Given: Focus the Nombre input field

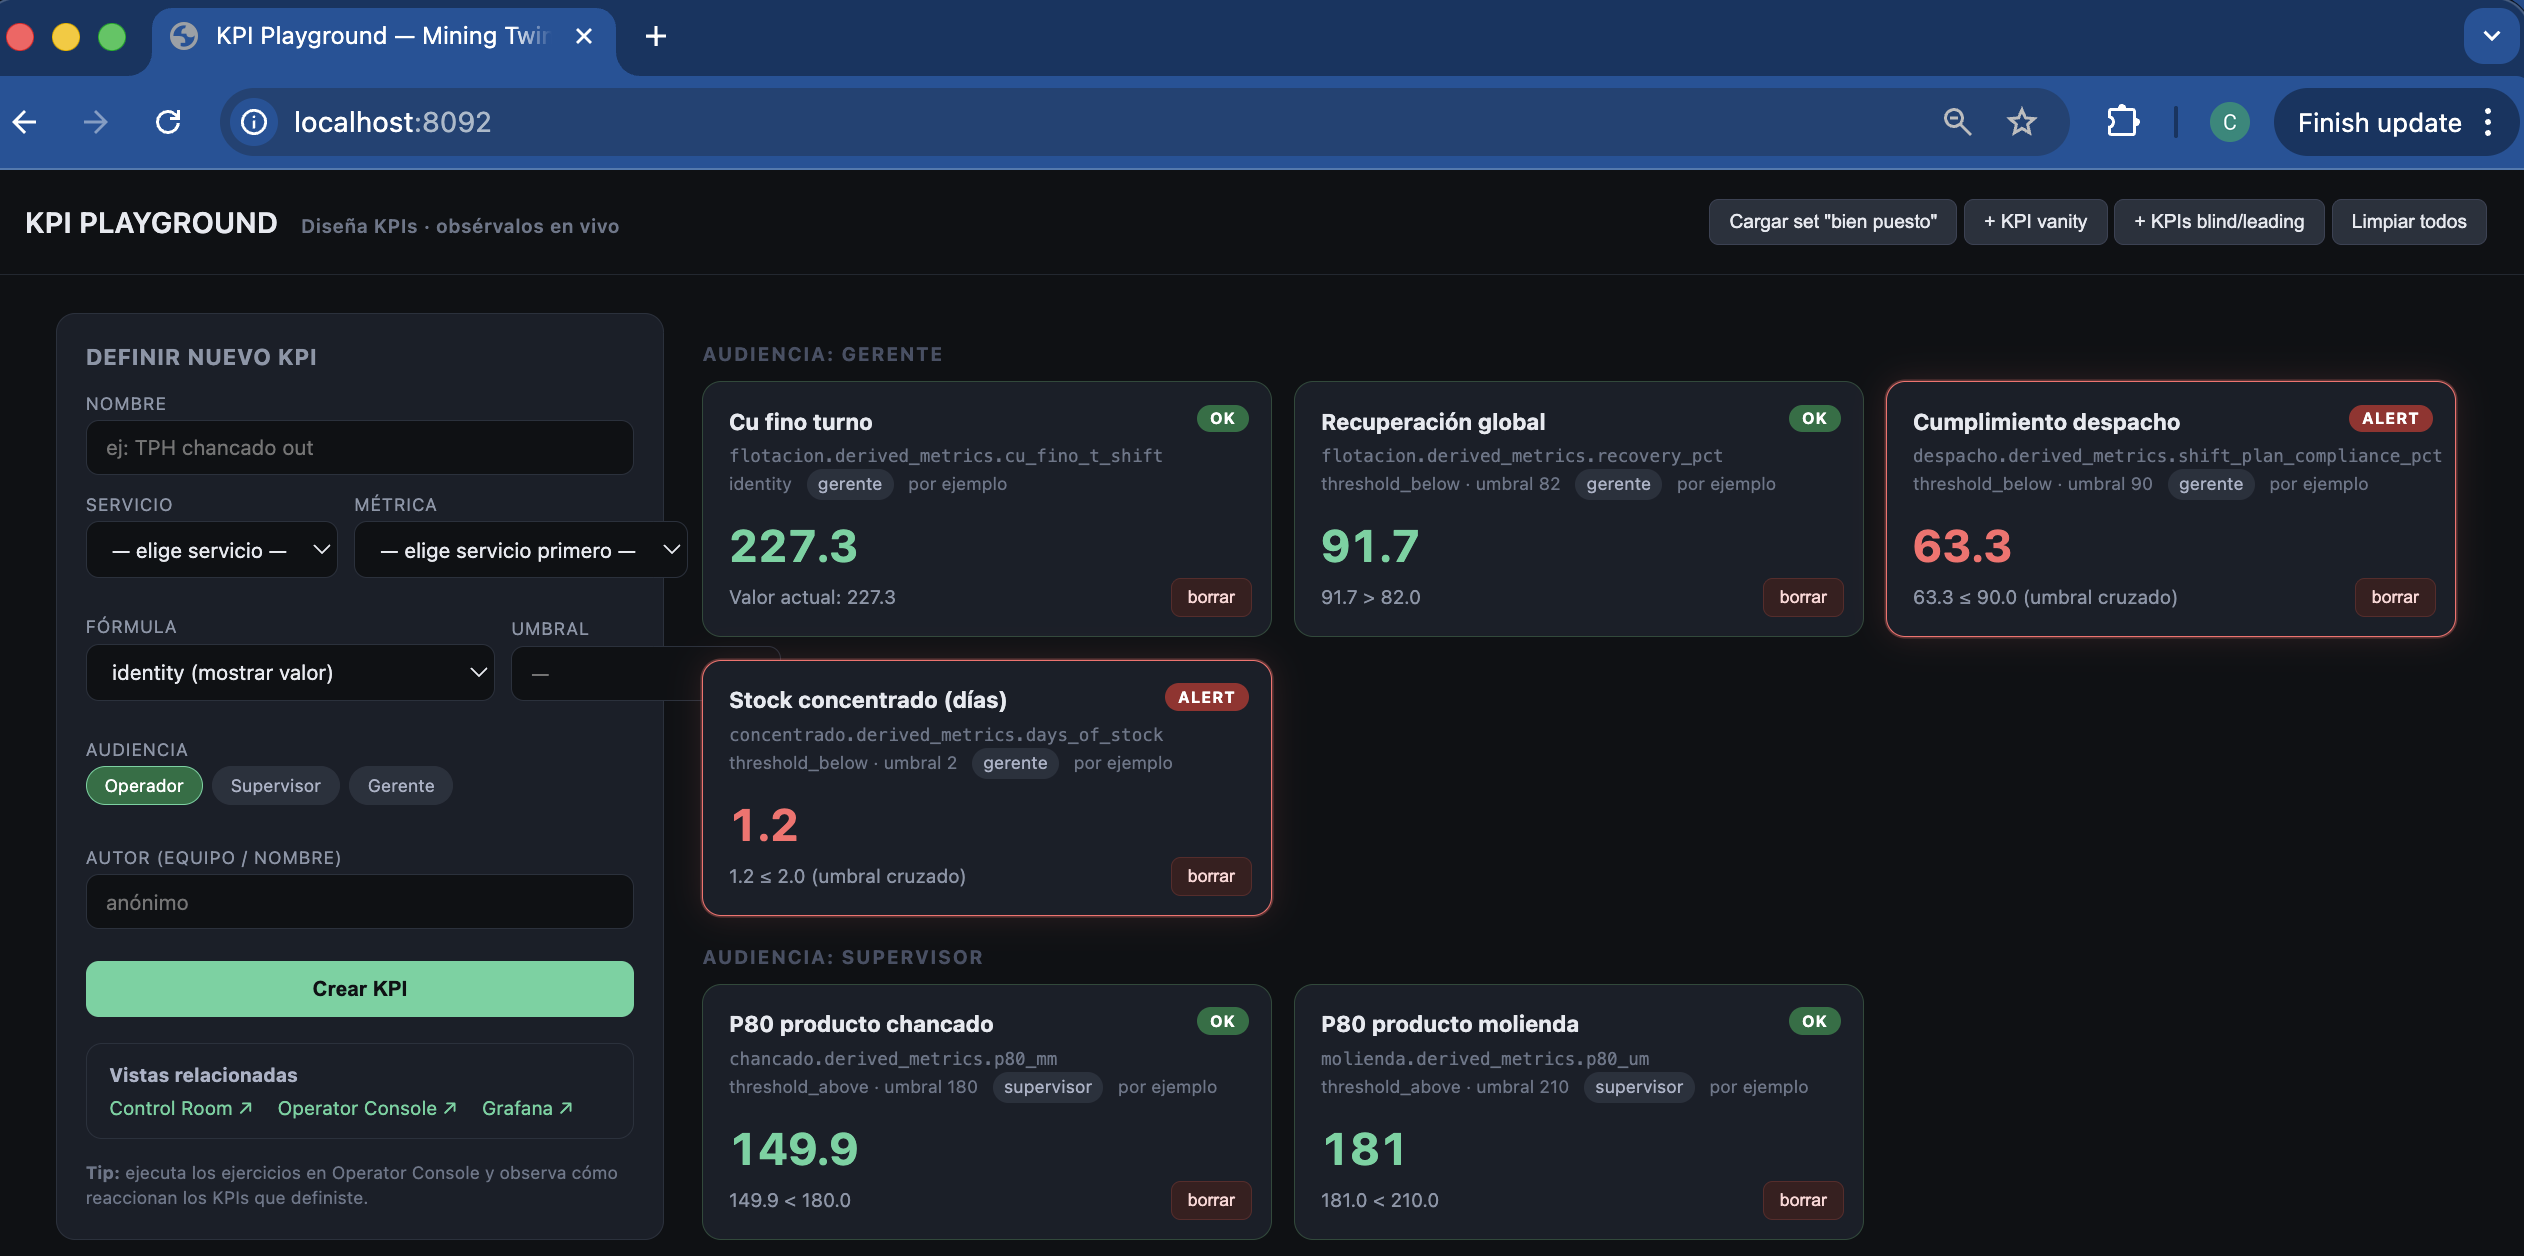Looking at the screenshot, I should coord(359,448).
